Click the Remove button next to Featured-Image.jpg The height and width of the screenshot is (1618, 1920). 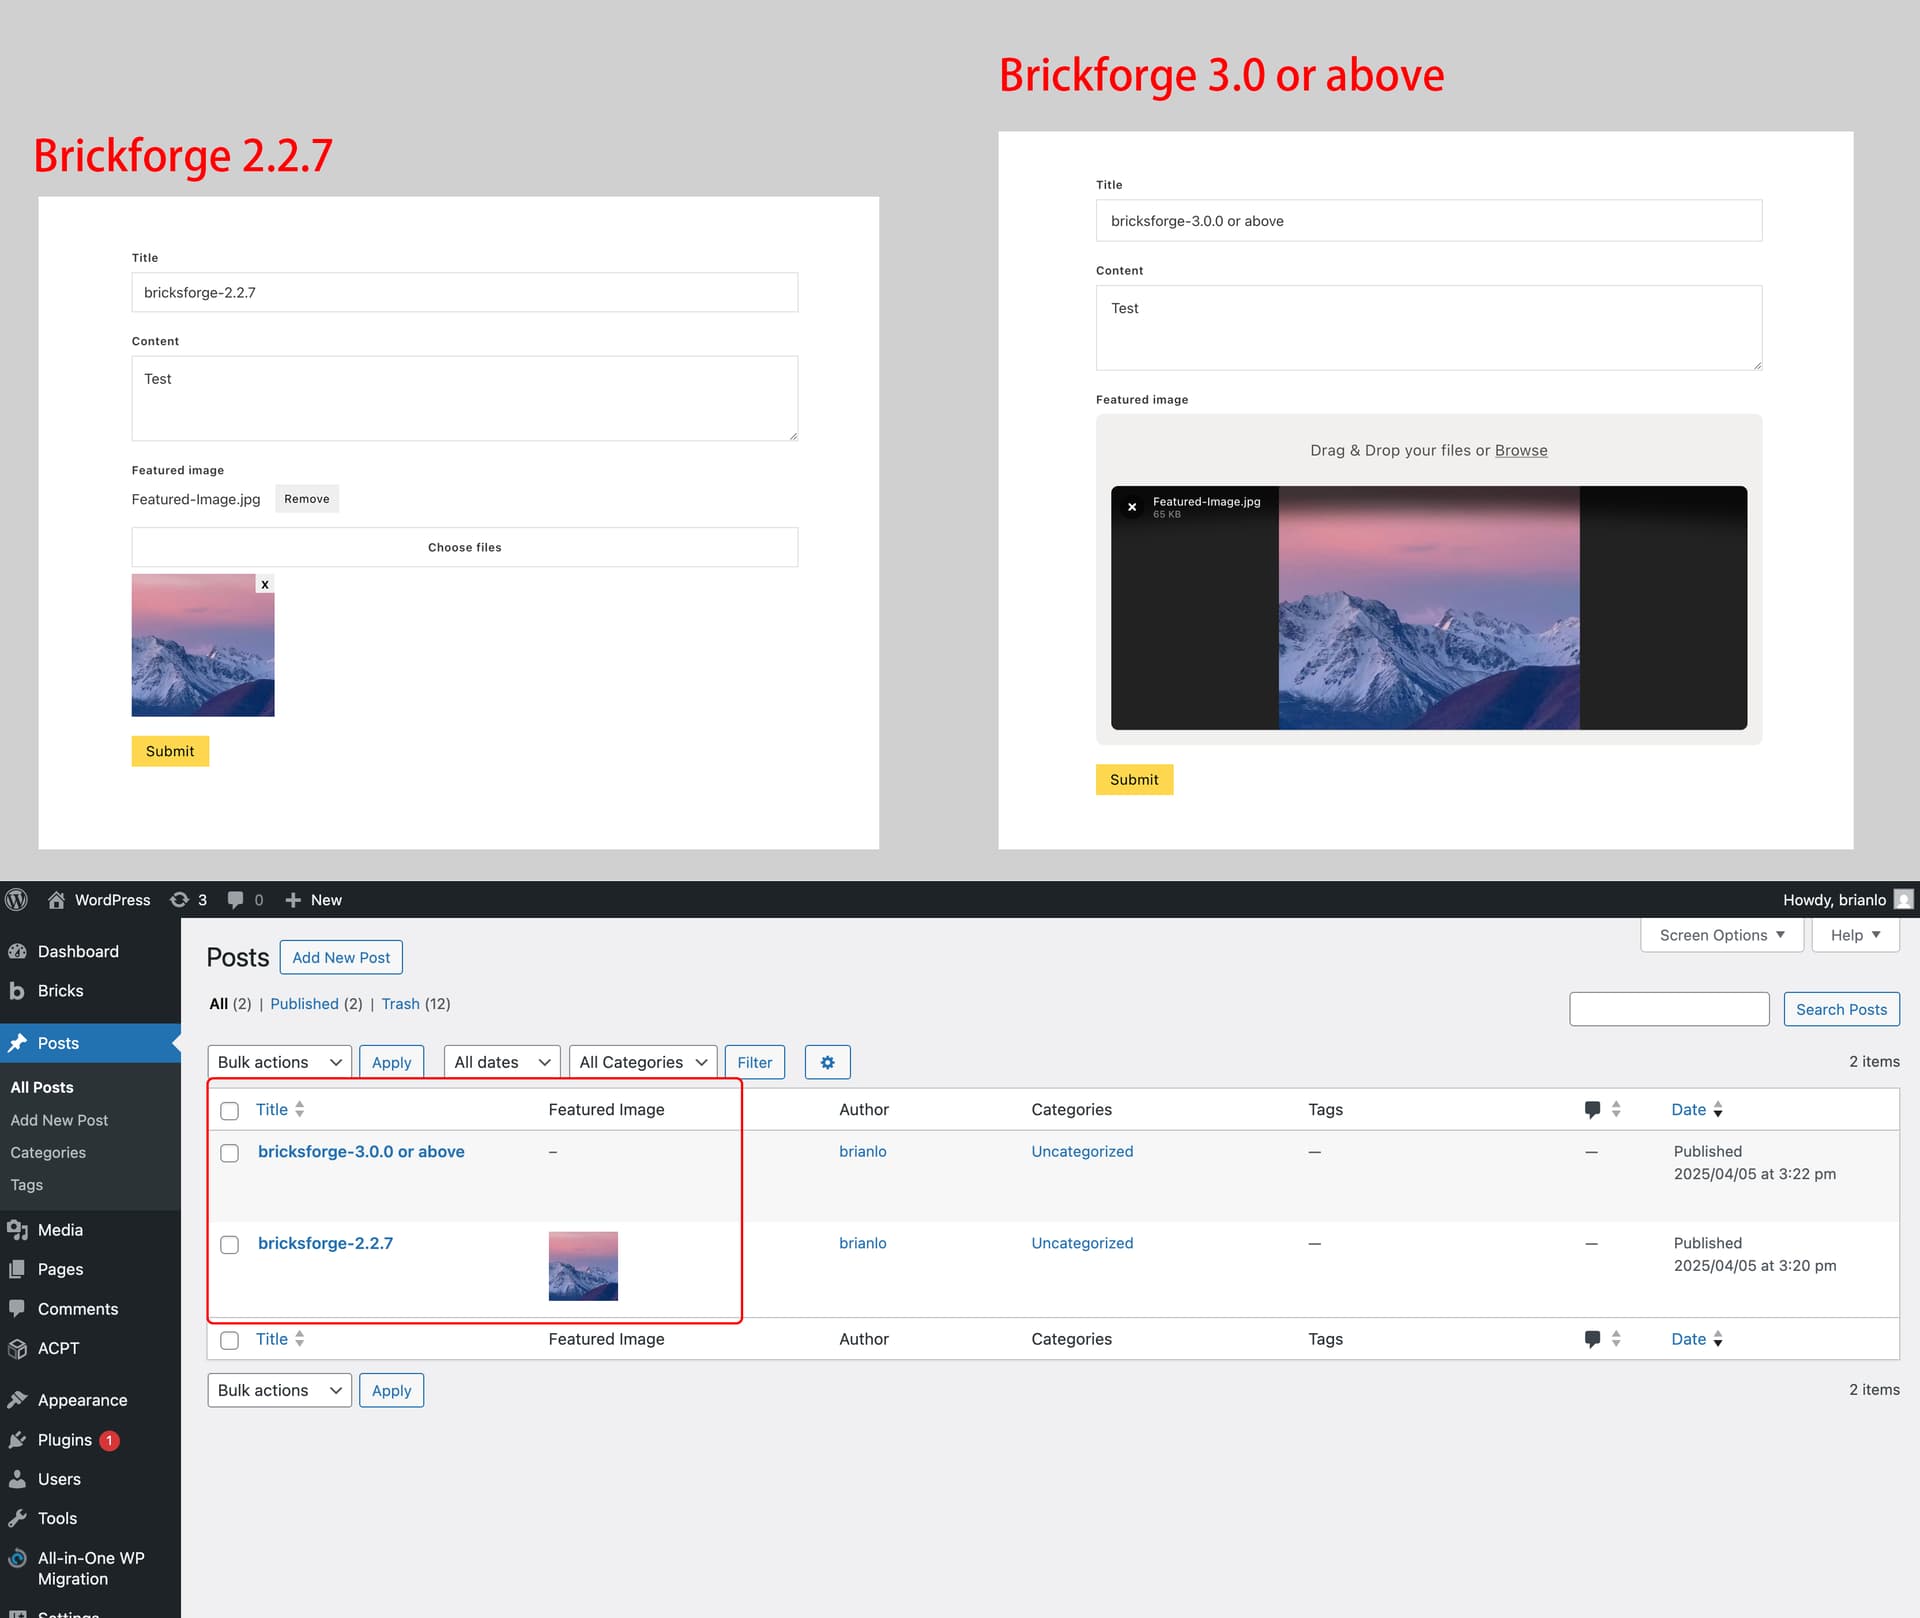tap(306, 499)
